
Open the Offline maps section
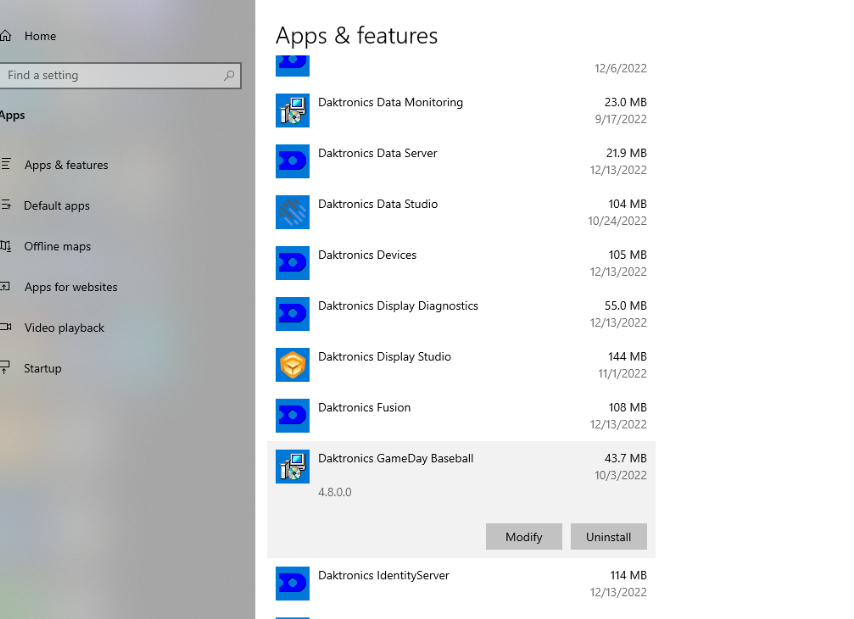[x=57, y=247]
